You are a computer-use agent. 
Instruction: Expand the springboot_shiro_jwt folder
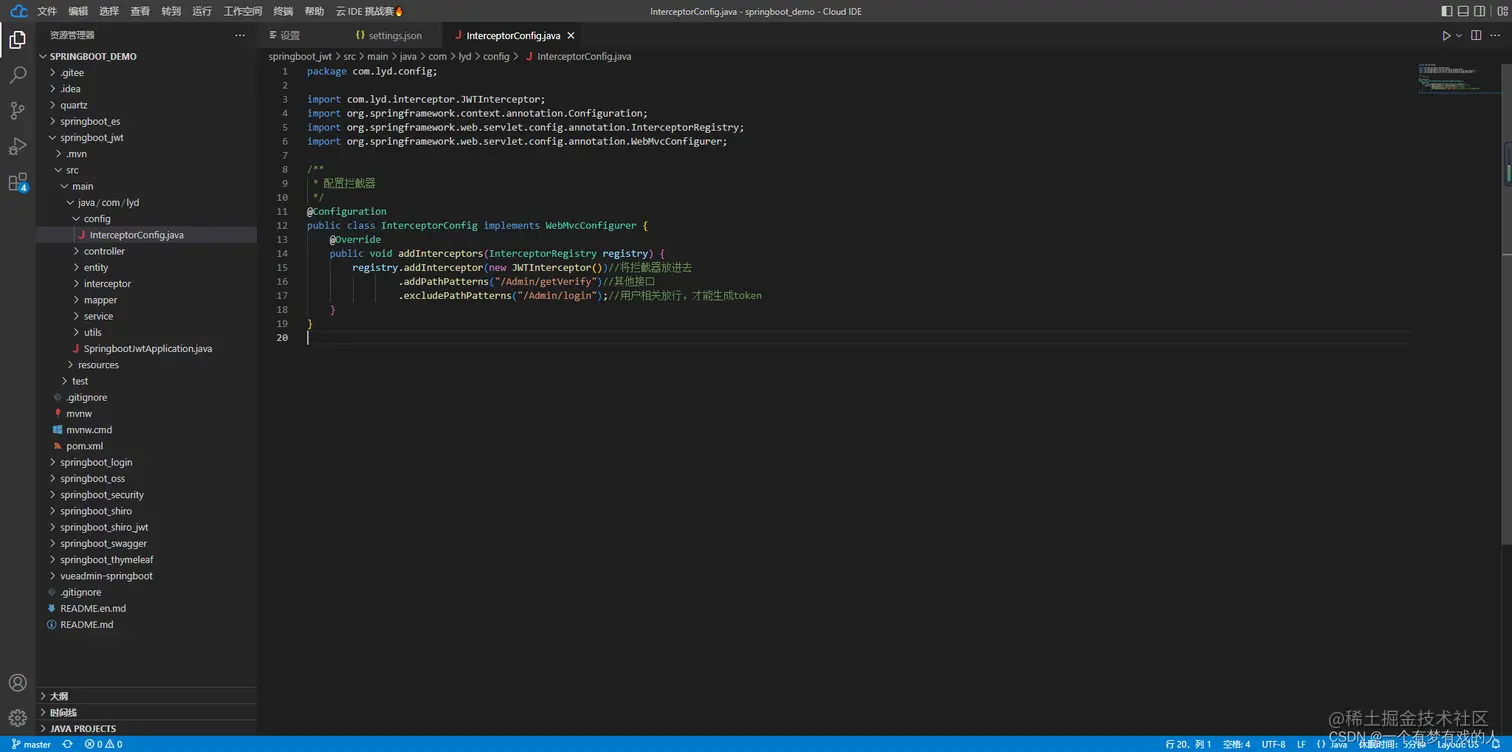147,527
